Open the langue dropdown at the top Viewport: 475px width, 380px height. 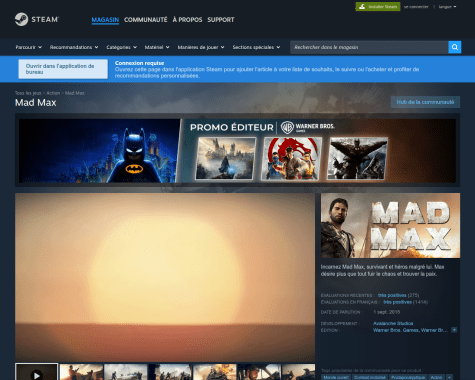pos(447,7)
